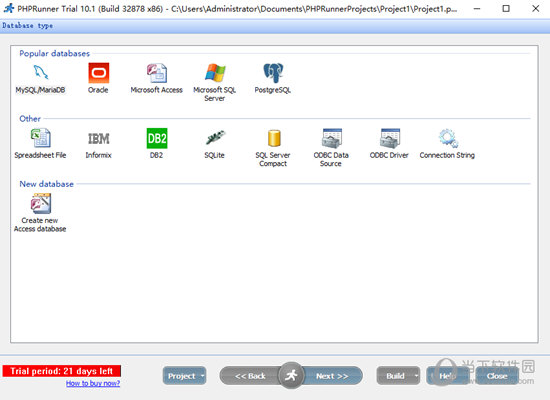Click the Spreadsheet File text label

[x=40, y=155]
